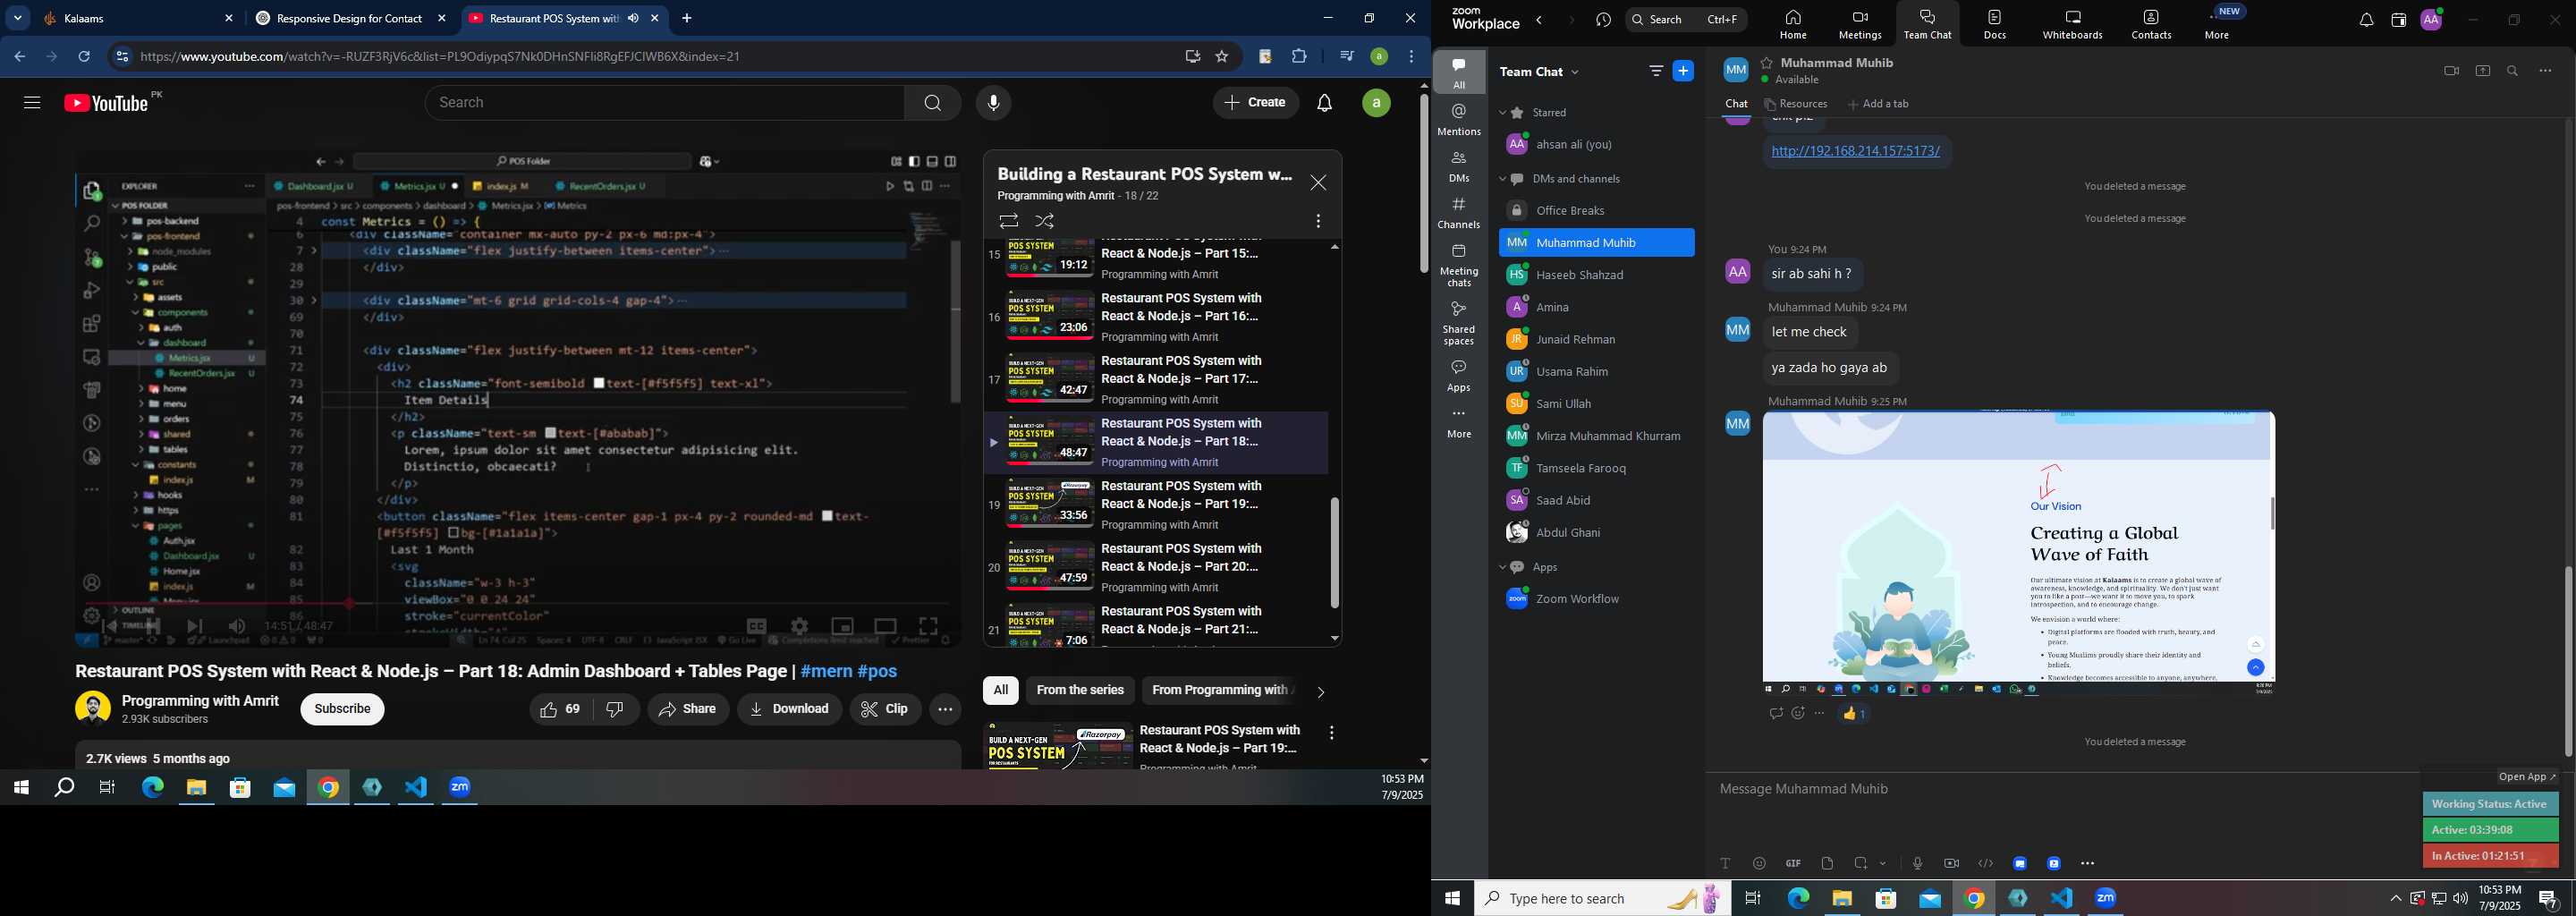Start video call with Muhammad Muhib
Image resolution: width=2576 pixels, height=916 pixels.
[x=2450, y=71]
